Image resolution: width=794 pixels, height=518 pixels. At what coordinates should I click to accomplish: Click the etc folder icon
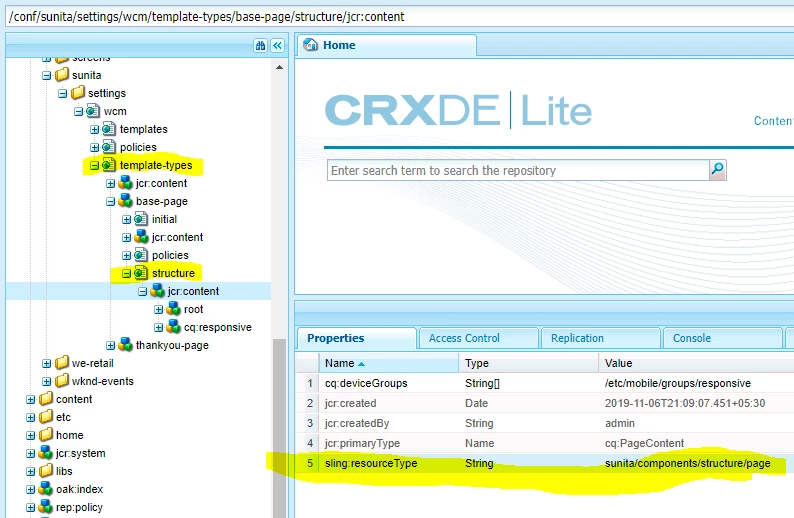coord(46,417)
